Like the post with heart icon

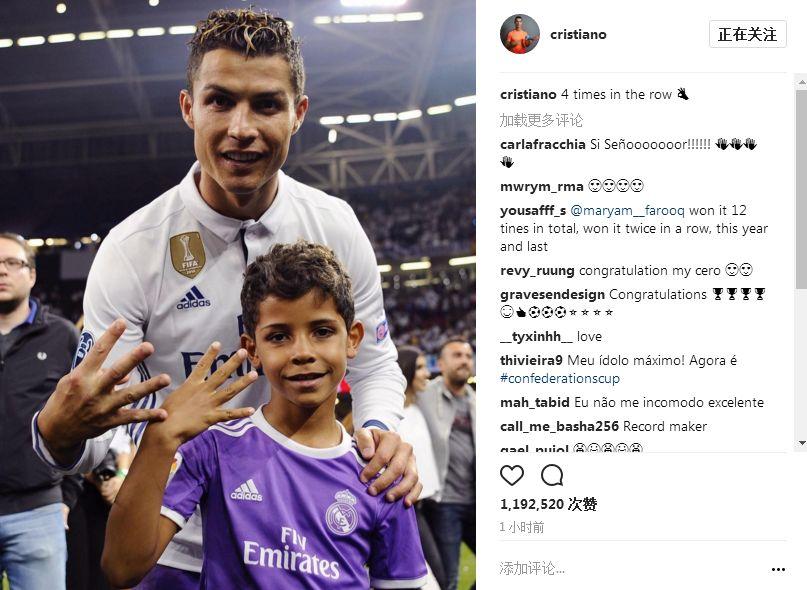[512, 475]
